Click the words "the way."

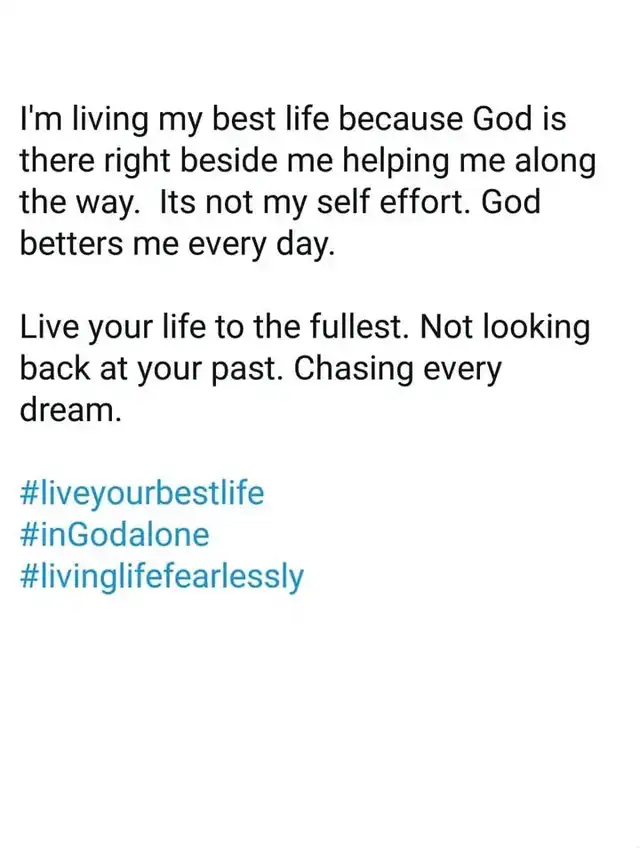pos(77,202)
